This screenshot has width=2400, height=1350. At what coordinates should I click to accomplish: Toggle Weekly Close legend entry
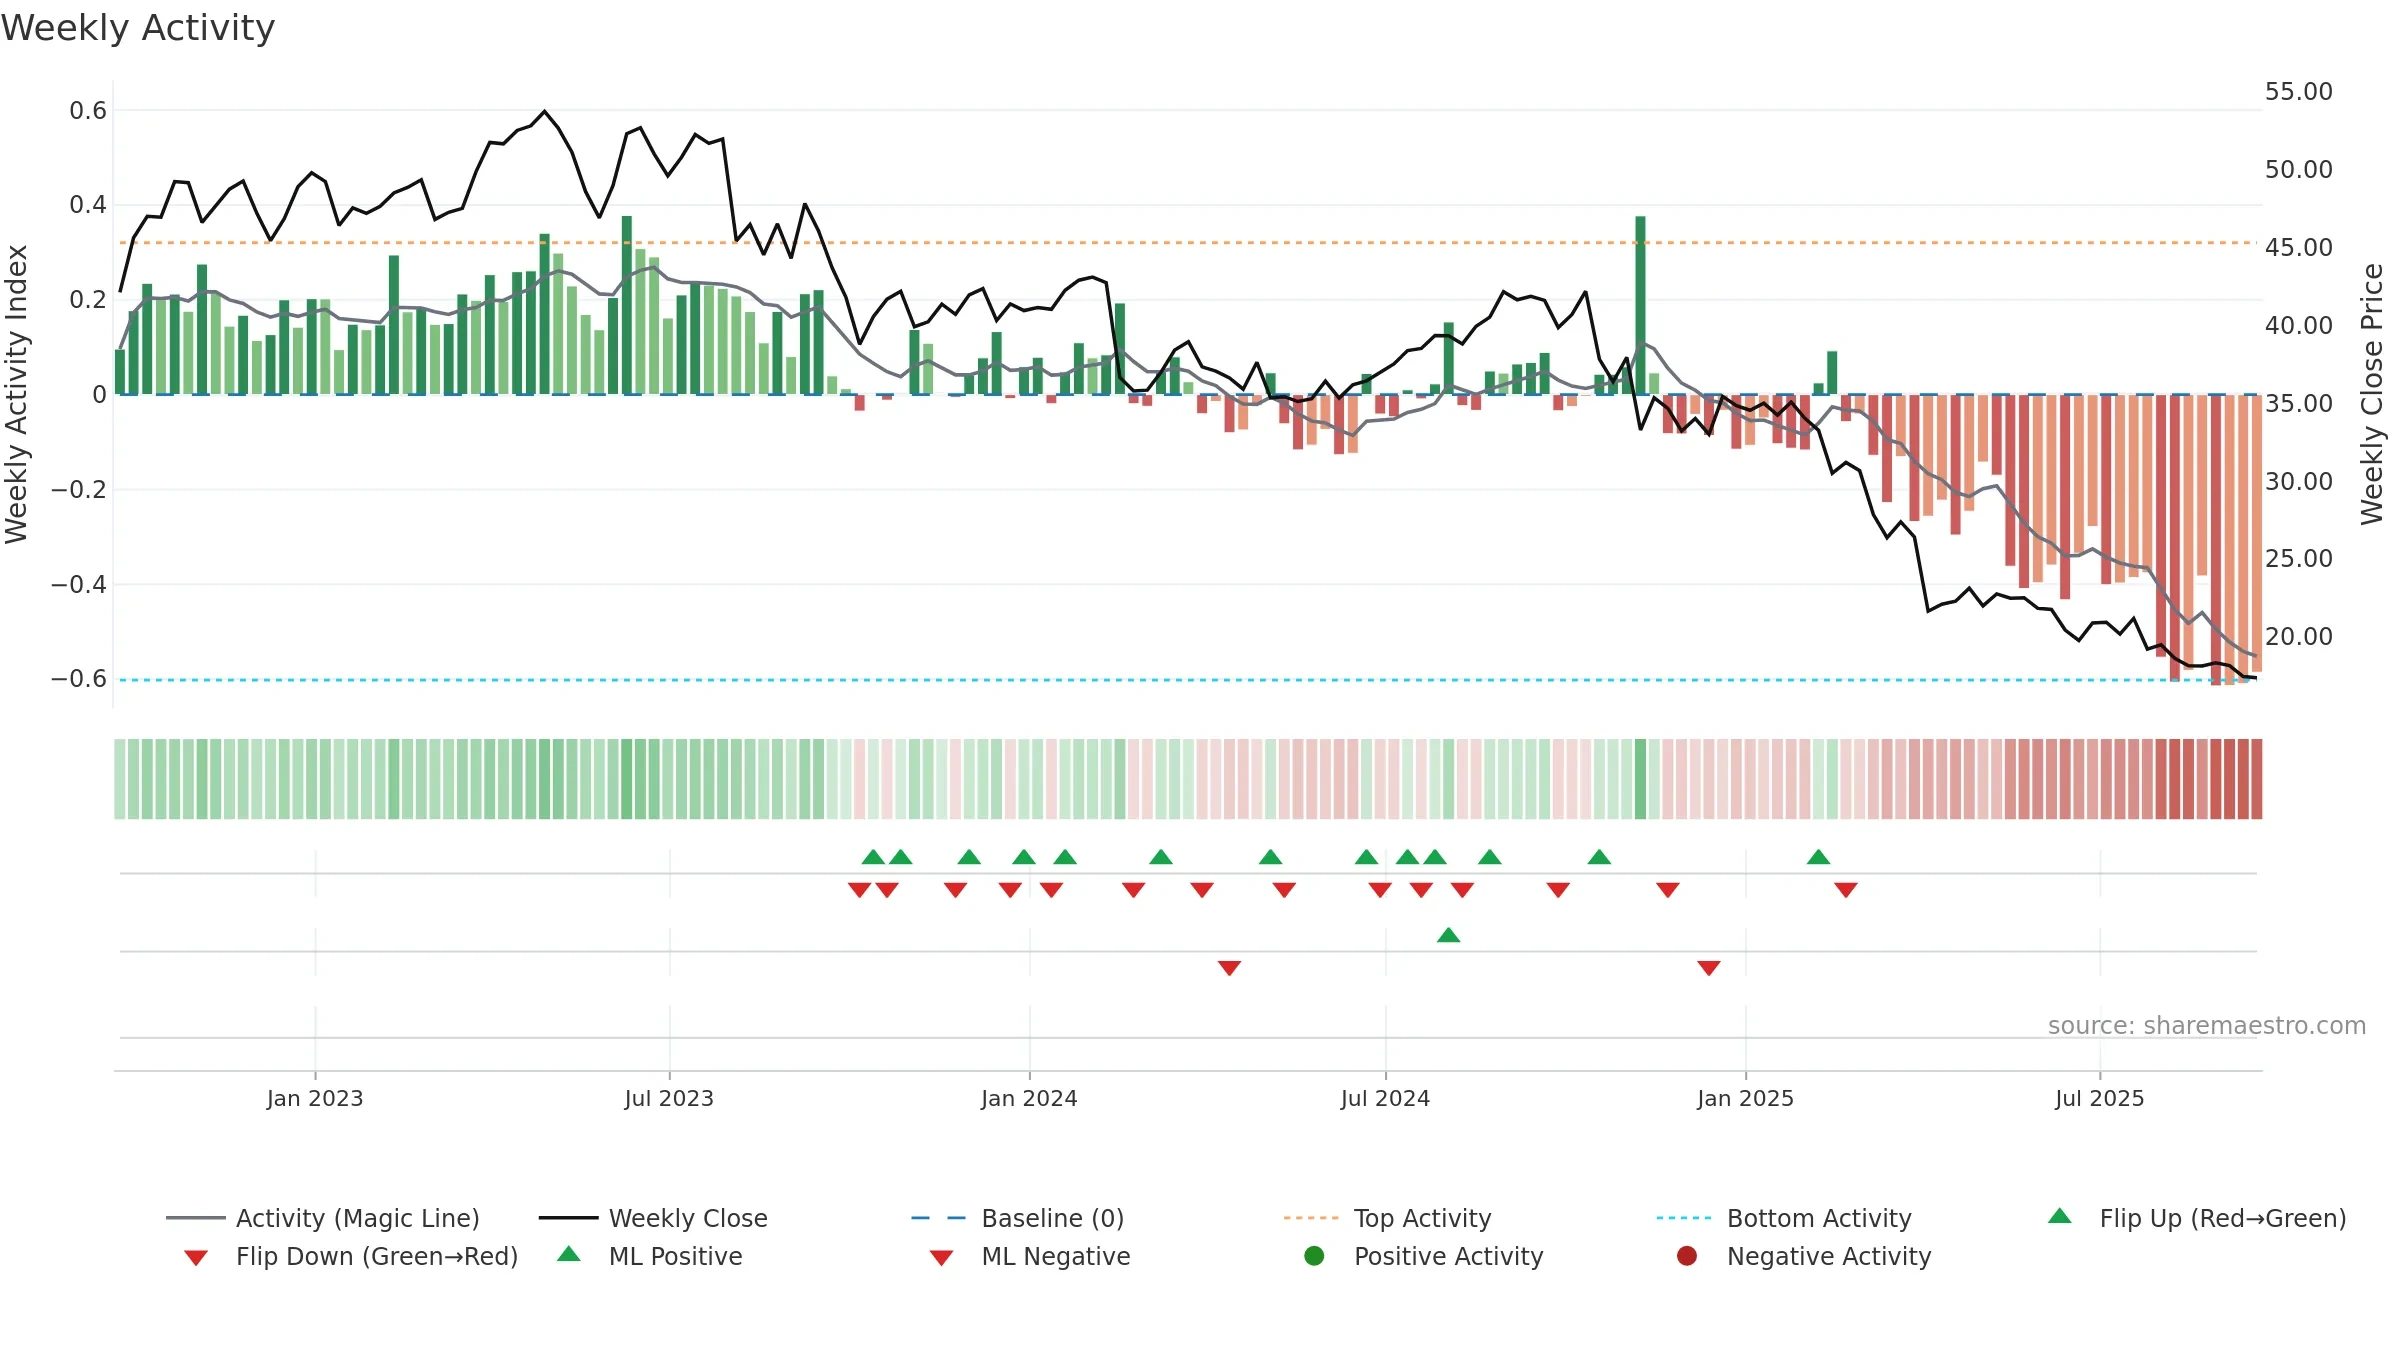pos(653,1218)
